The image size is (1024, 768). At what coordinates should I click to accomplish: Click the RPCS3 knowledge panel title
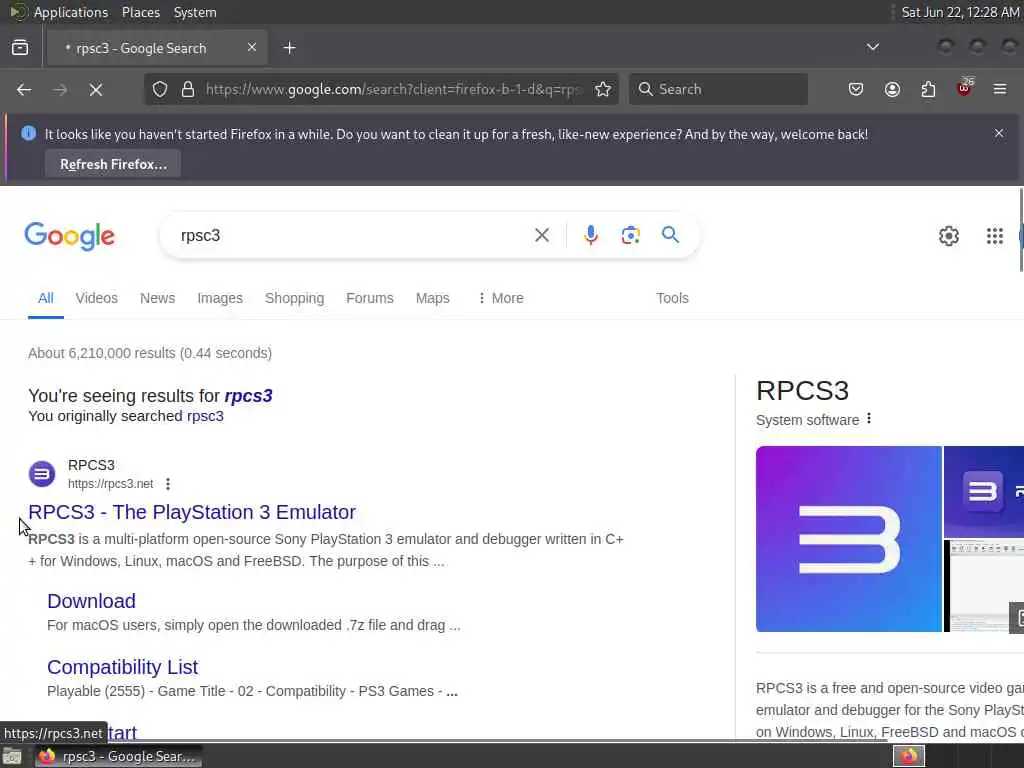tap(802, 391)
